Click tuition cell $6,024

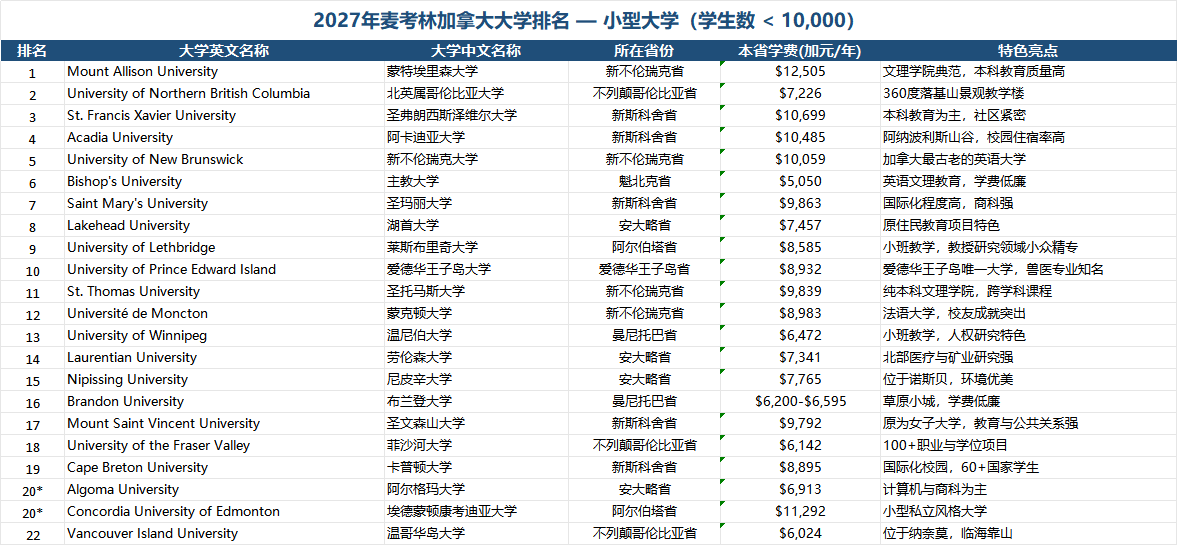click(x=799, y=533)
